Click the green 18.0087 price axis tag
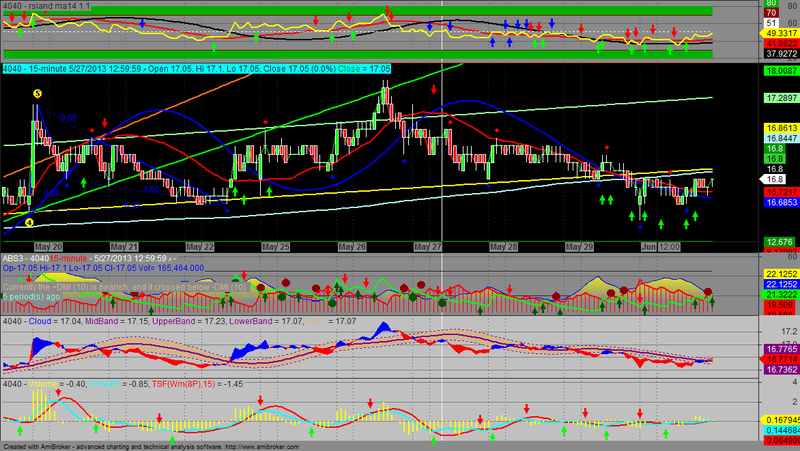The width and height of the screenshot is (800, 451). [781, 71]
